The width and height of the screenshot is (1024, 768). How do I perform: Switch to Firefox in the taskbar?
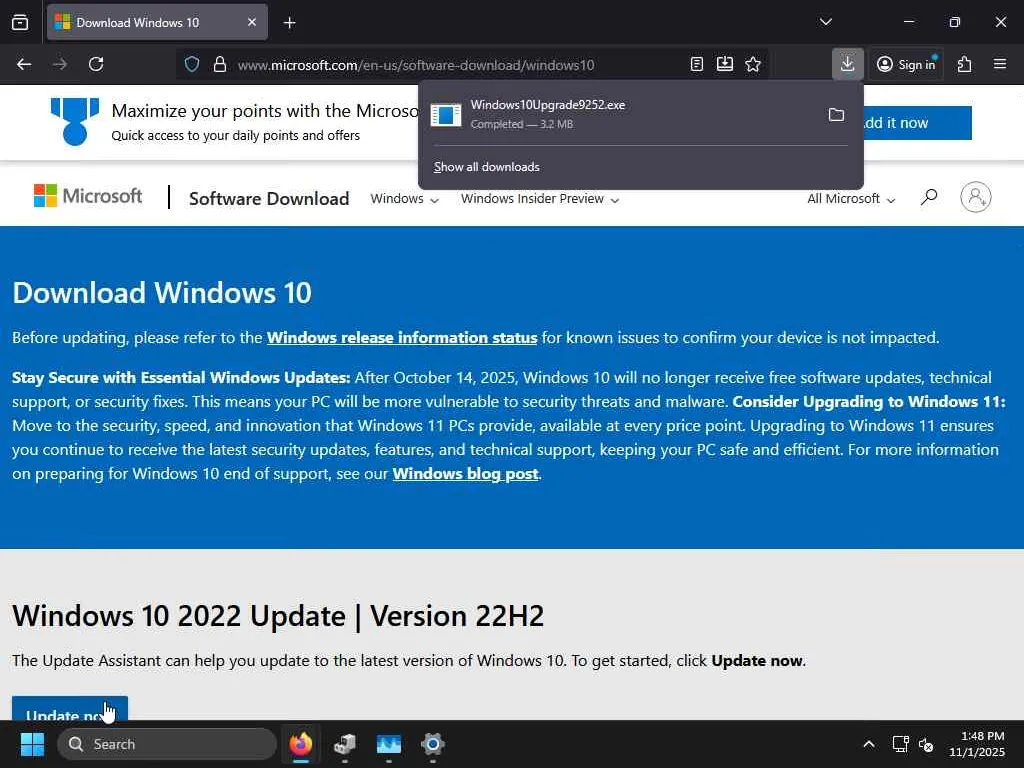pos(300,744)
